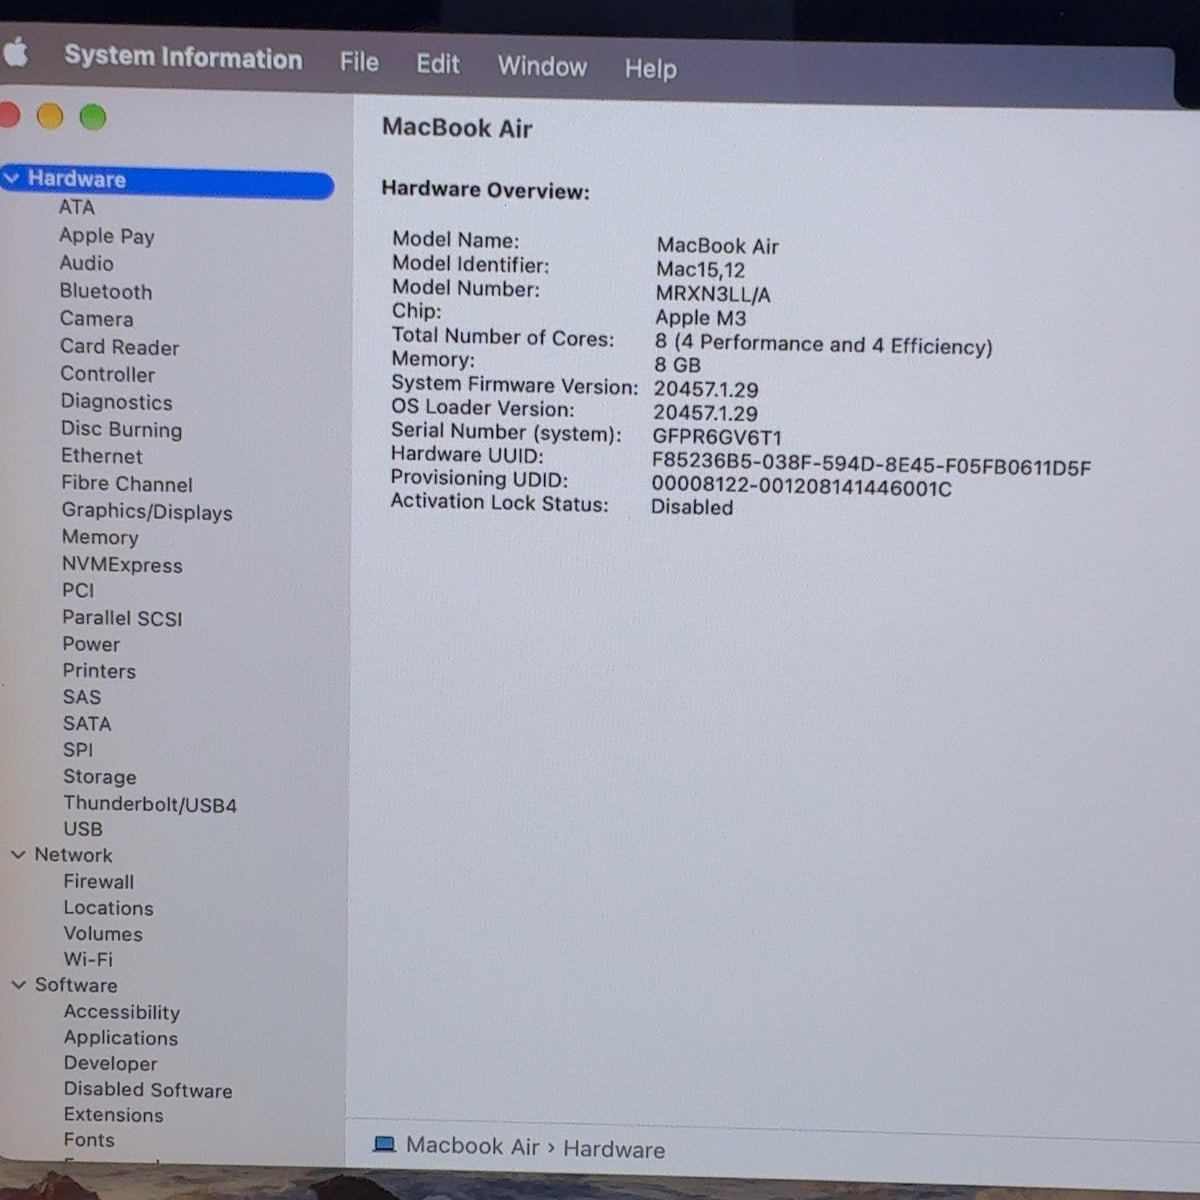
Task: Open the File menu
Action: point(359,62)
